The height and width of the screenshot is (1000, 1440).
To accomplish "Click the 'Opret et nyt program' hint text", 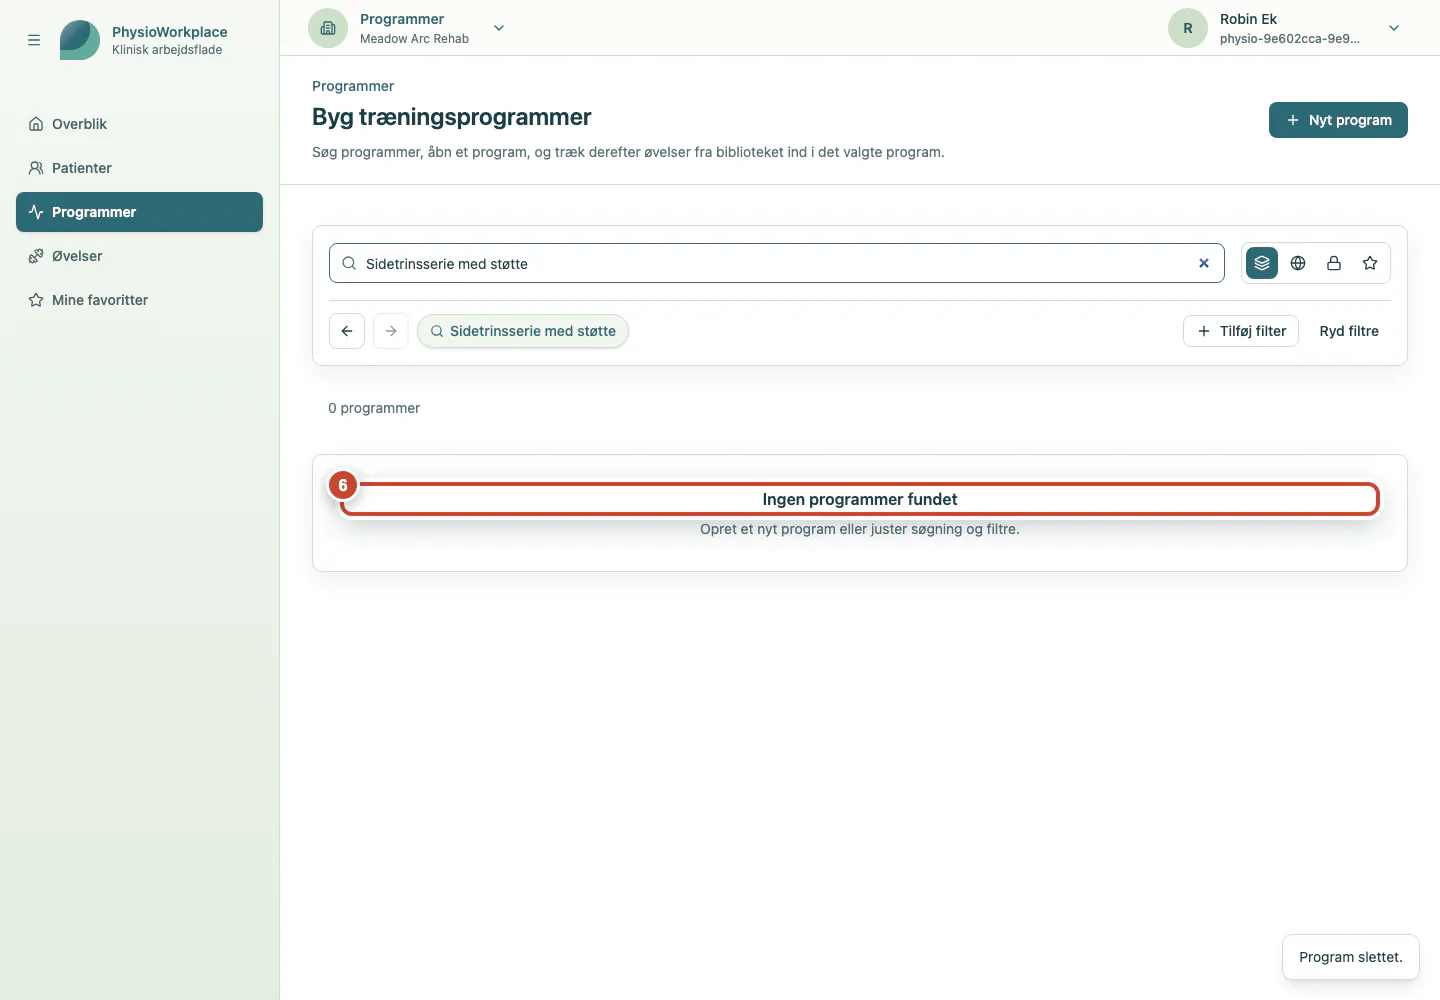I will coord(860,529).
